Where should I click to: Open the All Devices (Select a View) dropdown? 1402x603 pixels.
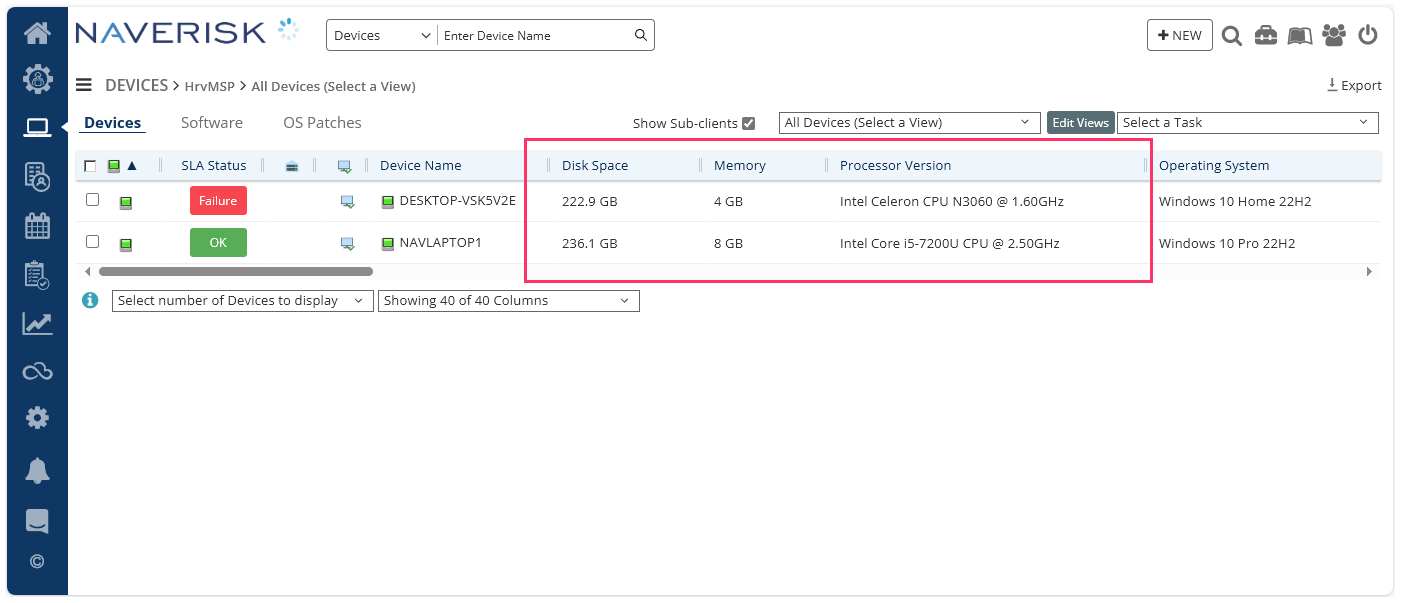click(910, 123)
